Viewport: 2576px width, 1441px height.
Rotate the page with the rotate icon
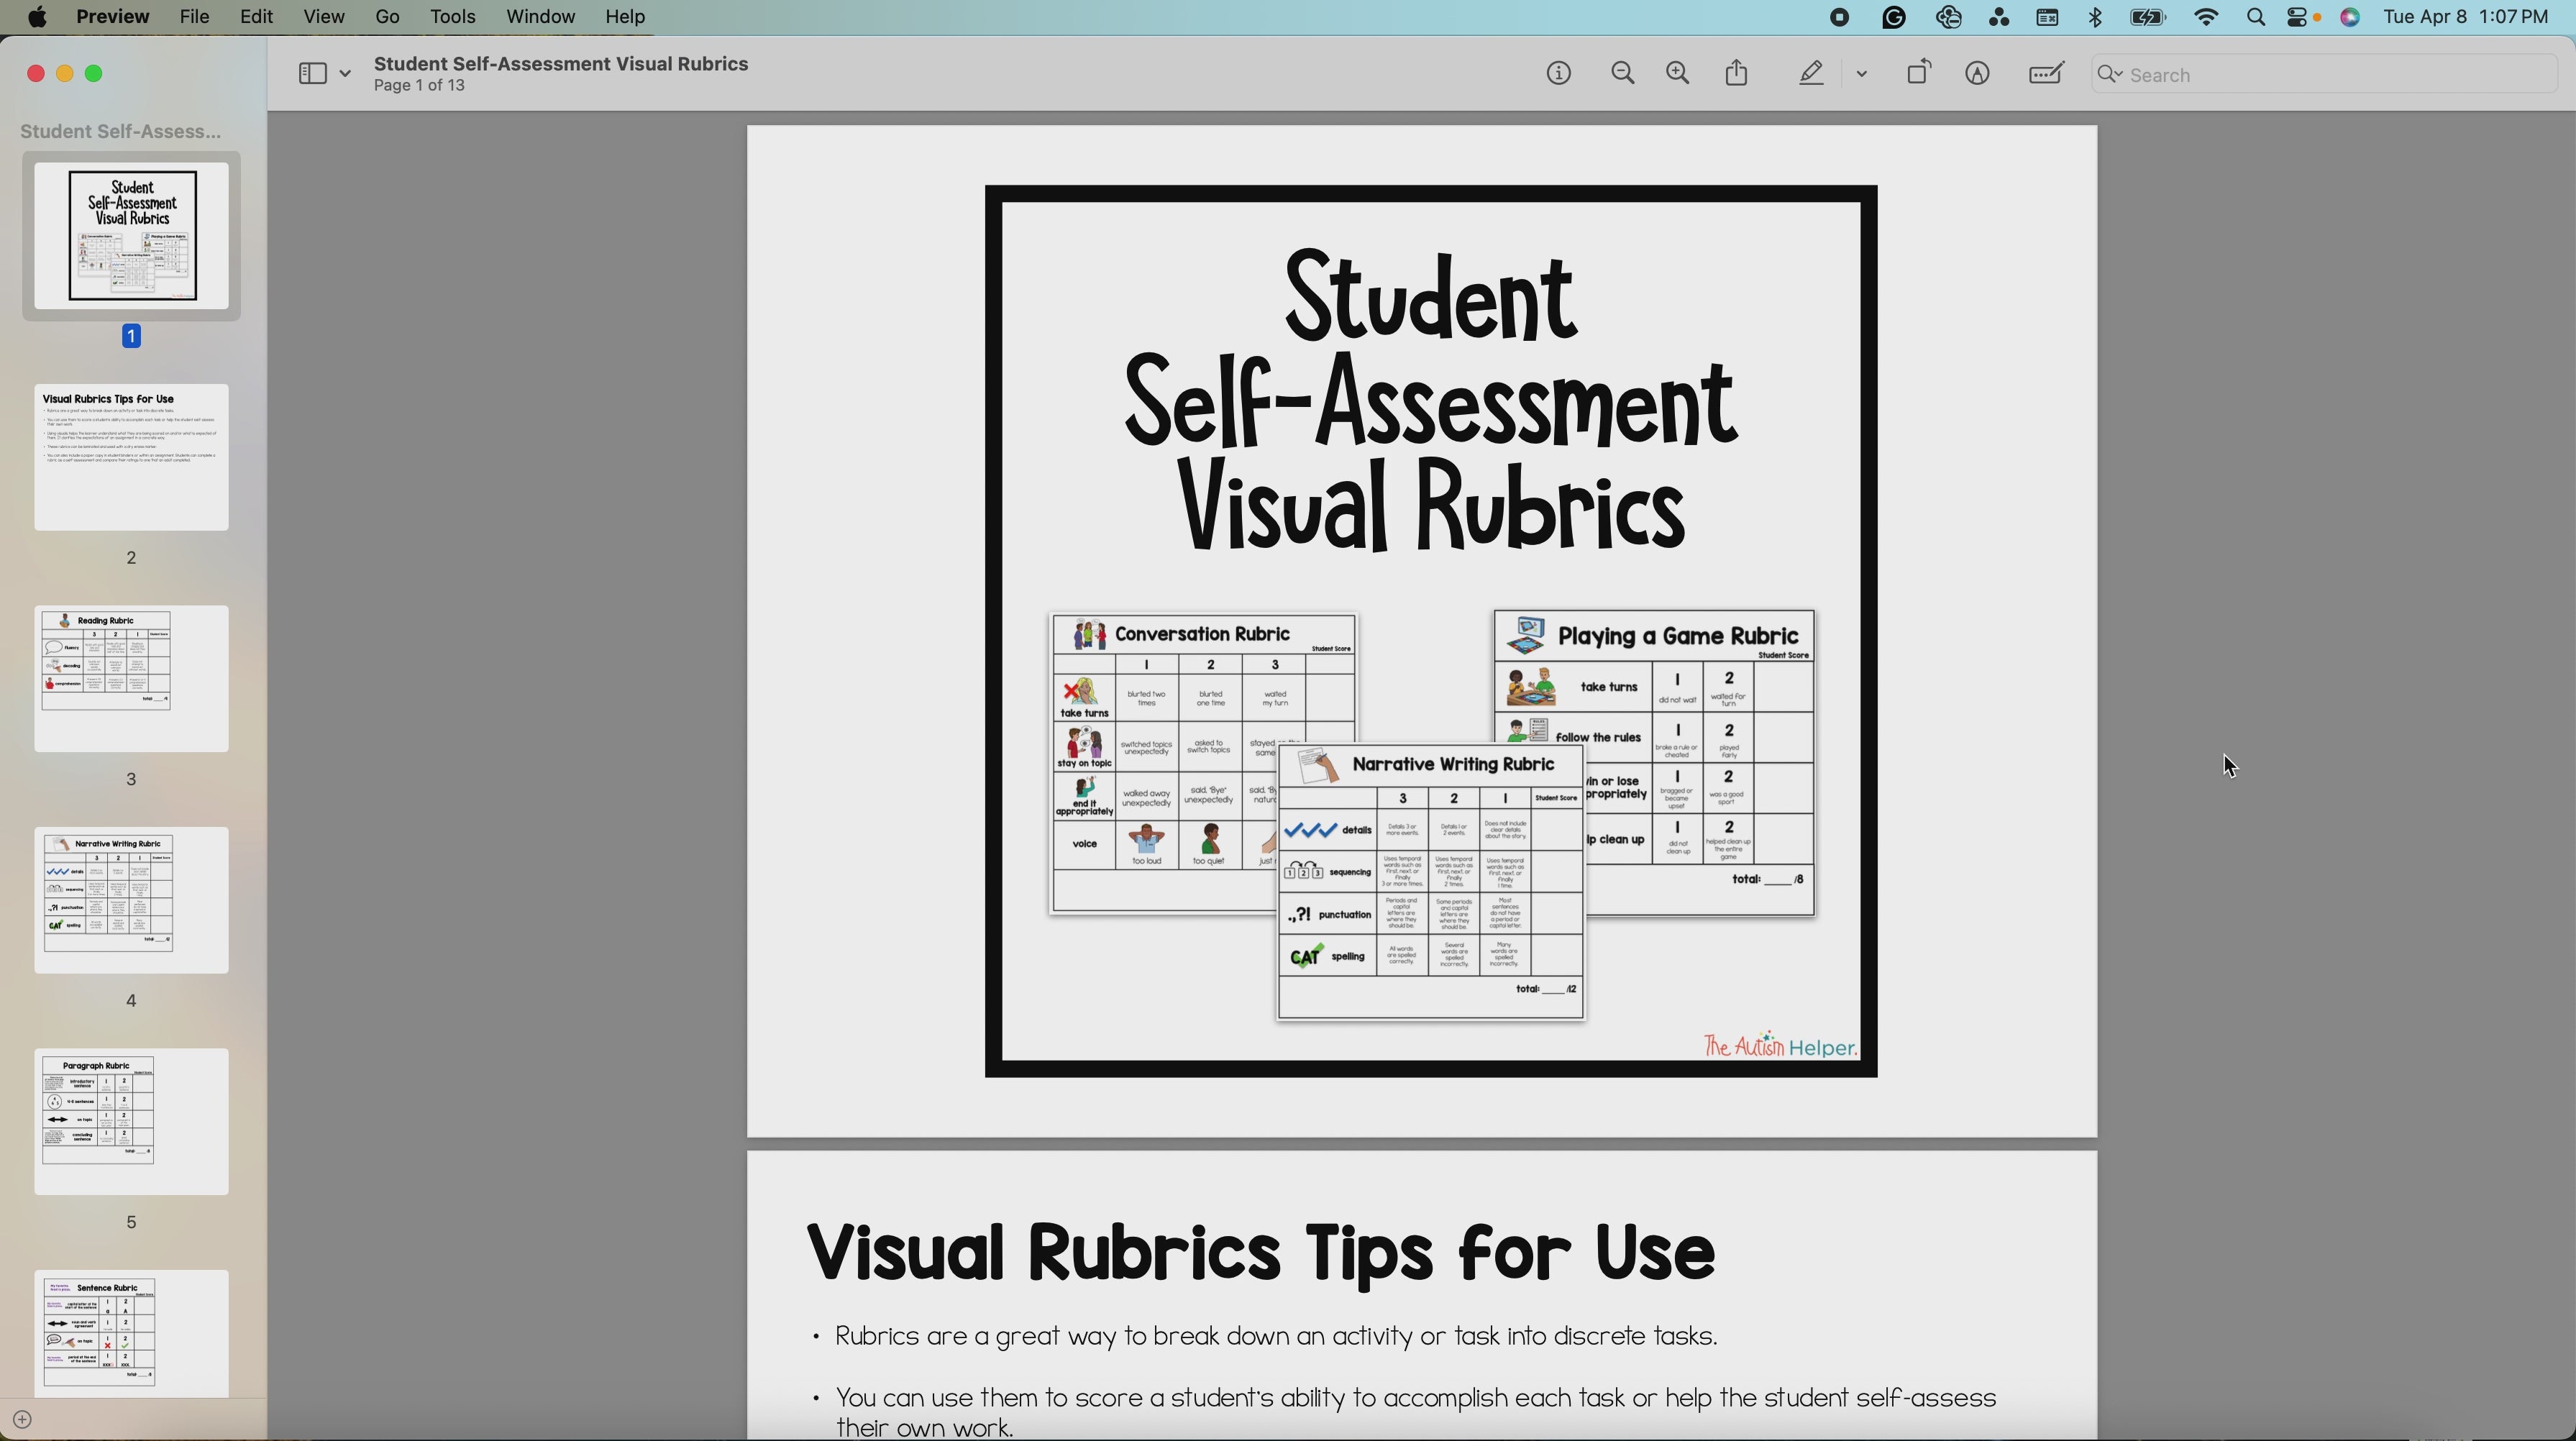click(x=1918, y=72)
